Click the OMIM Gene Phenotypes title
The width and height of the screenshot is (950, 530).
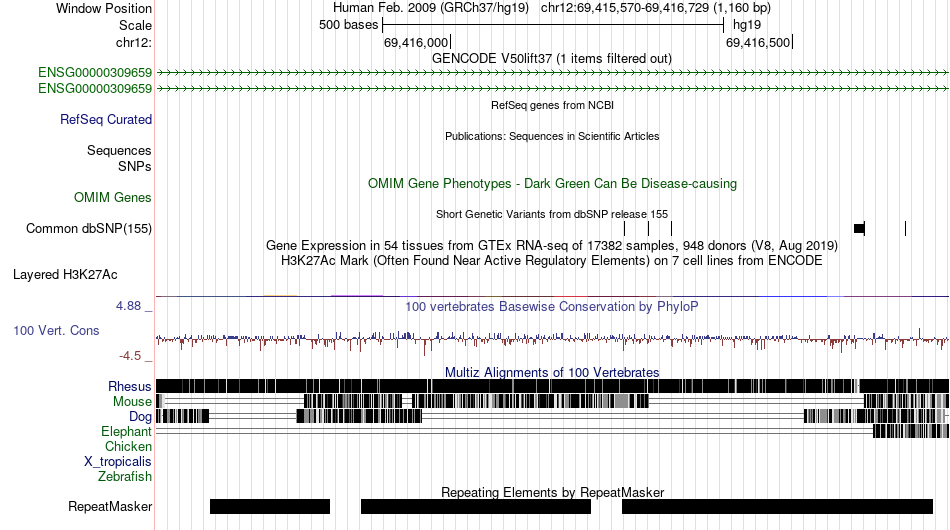coord(553,184)
